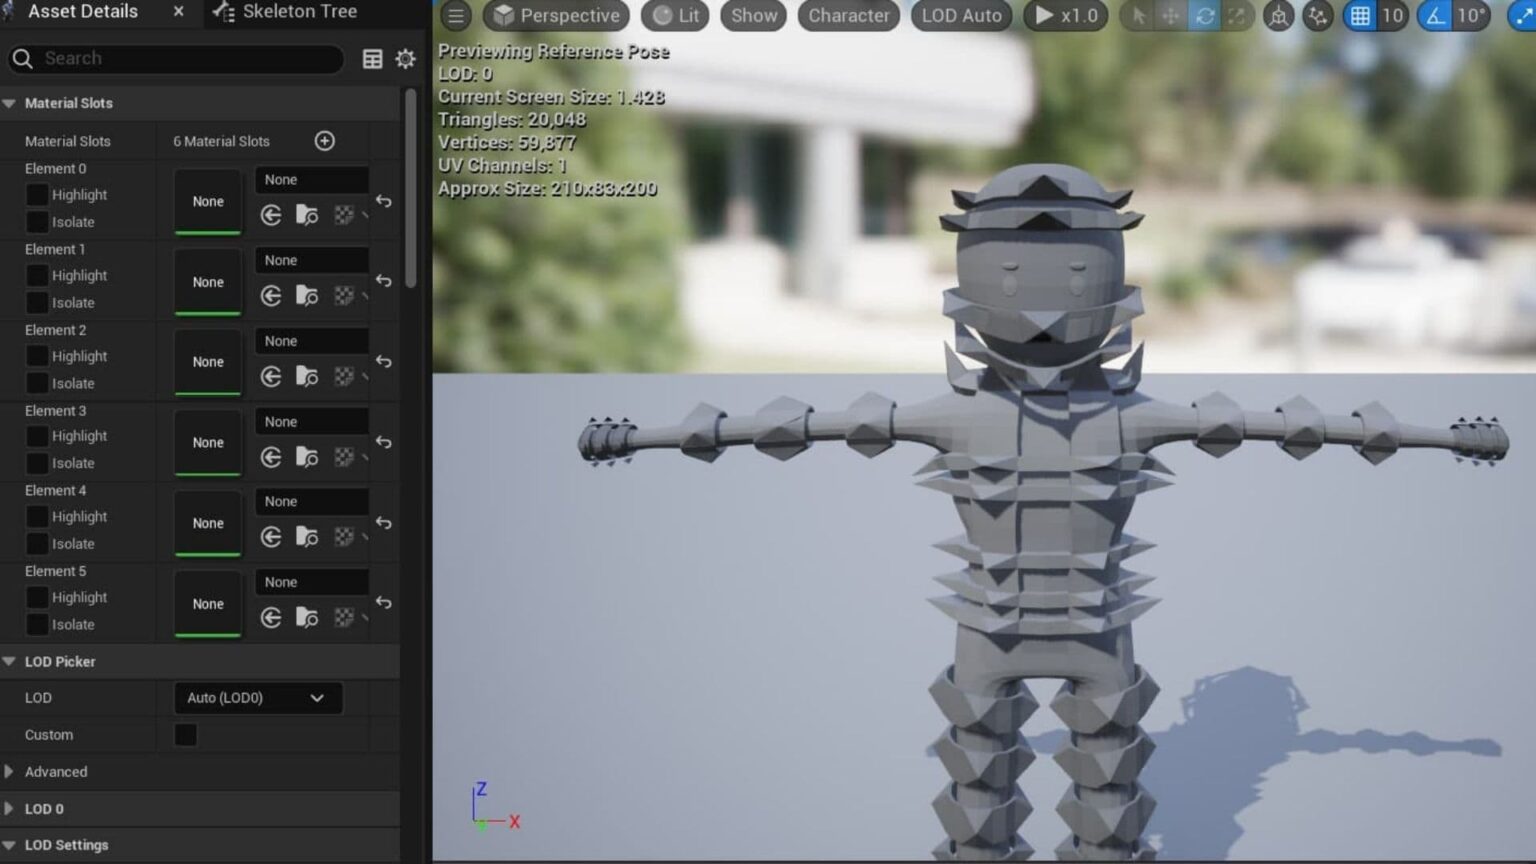
Task: Add a new material slot with plus button
Action: [x=324, y=140]
